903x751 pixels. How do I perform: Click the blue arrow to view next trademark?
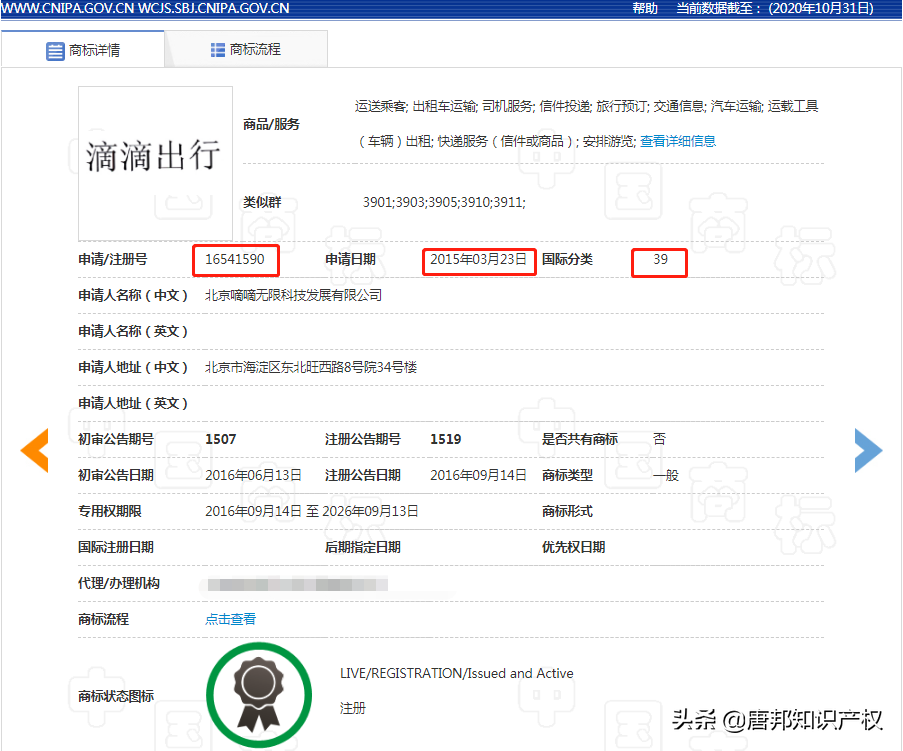(867, 451)
